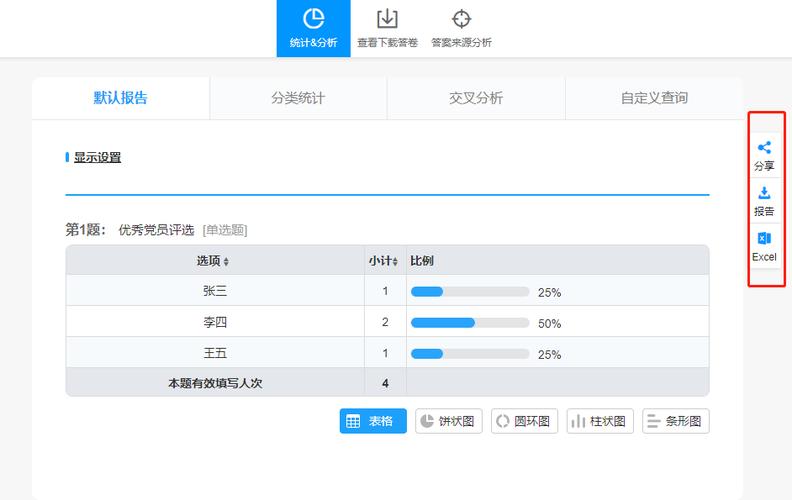Click the report download icon

coord(764,193)
